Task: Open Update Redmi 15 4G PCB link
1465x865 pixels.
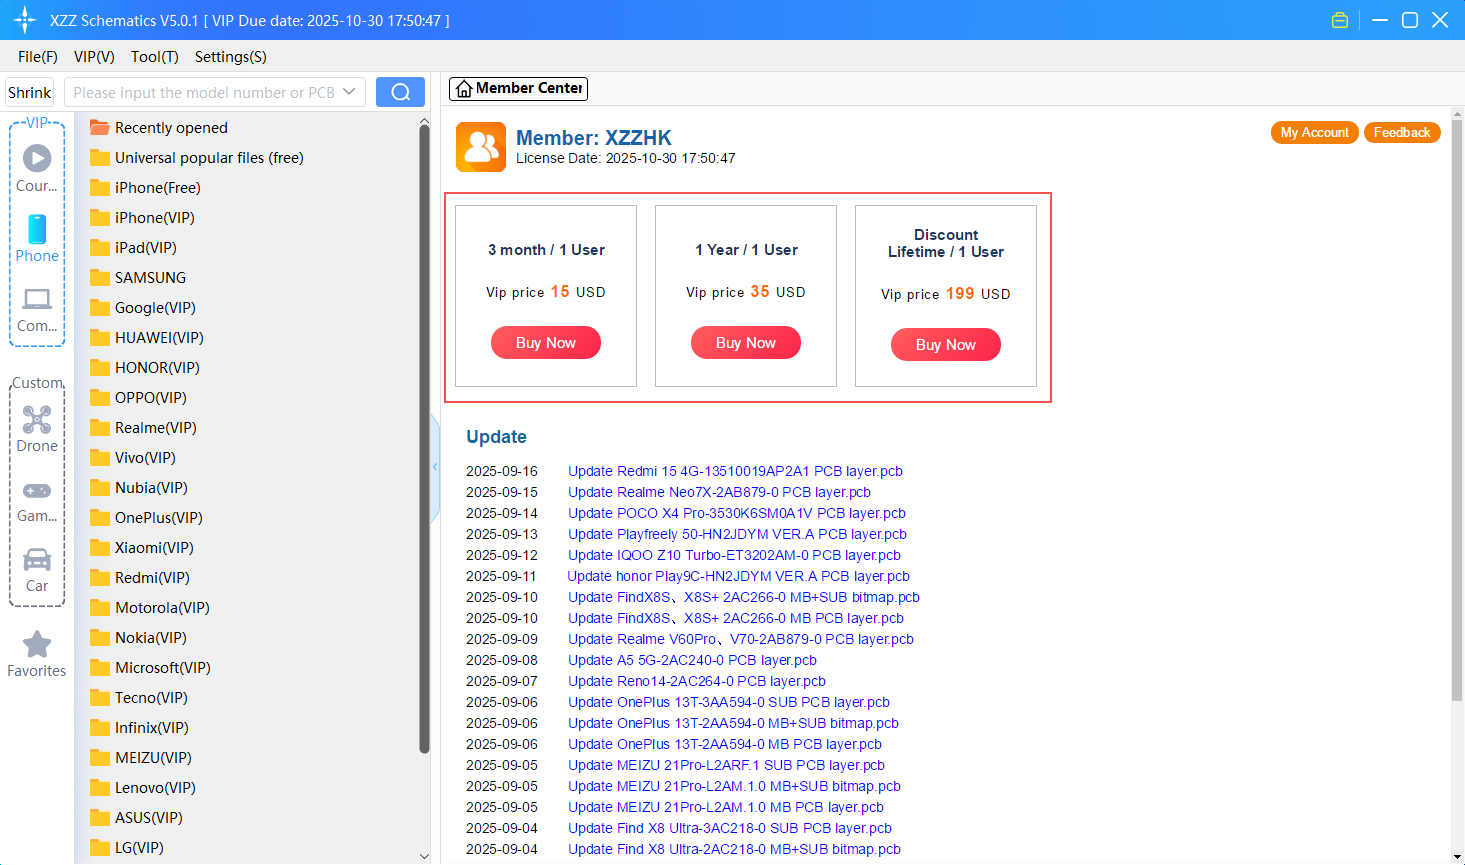Action: click(x=735, y=471)
